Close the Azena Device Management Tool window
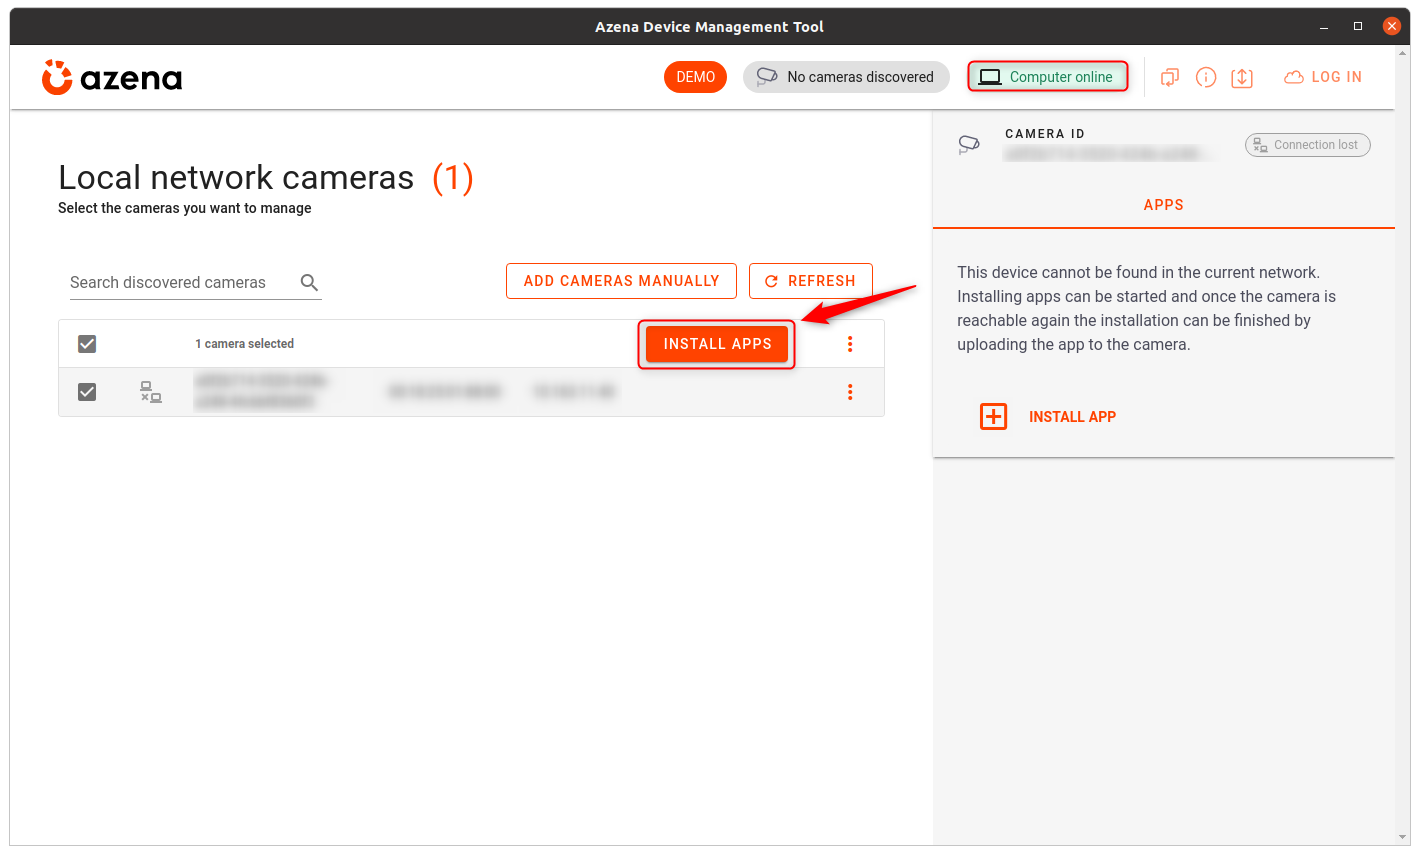Screen dimensions: 1420x855 pos(1391,27)
